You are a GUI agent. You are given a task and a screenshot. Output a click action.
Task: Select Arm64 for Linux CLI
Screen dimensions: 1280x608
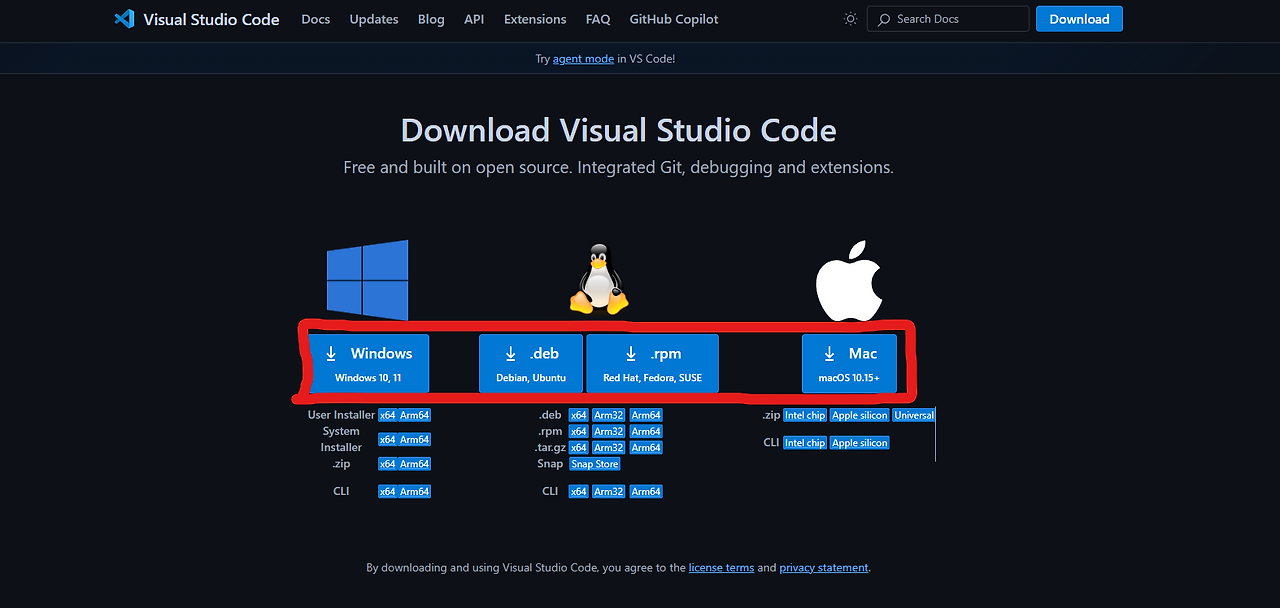[x=646, y=492]
